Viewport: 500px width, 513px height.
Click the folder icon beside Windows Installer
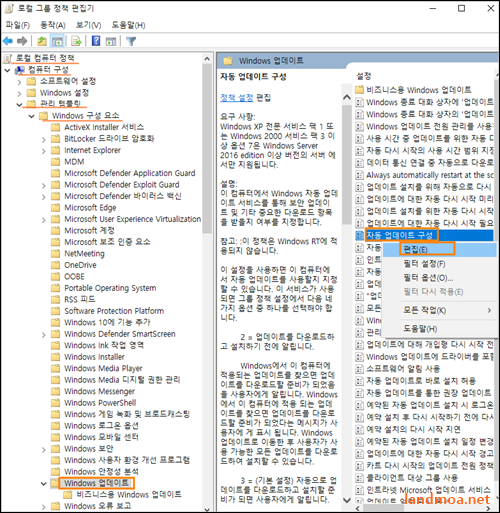(x=55, y=357)
